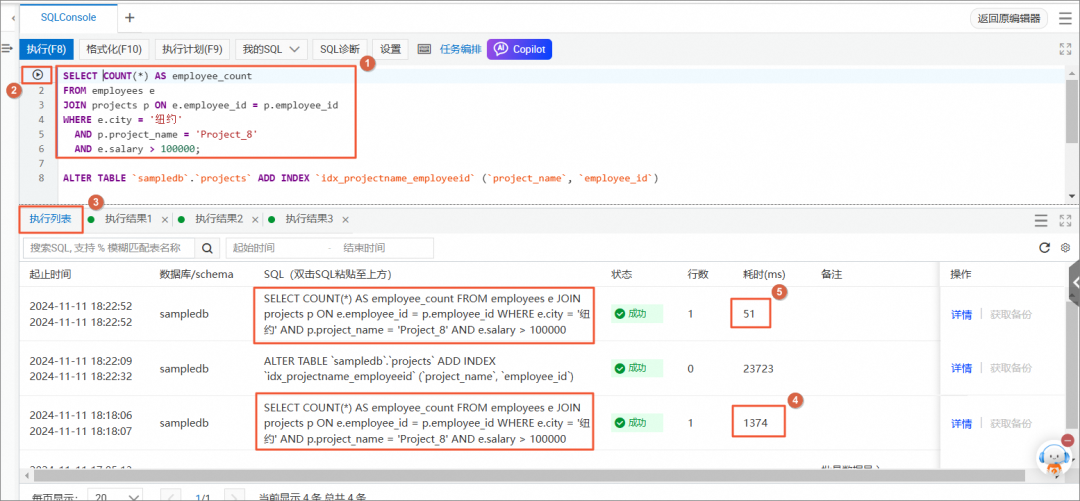
Task: Open 详情 for the ALTER TABLE row
Action: point(962,369)
